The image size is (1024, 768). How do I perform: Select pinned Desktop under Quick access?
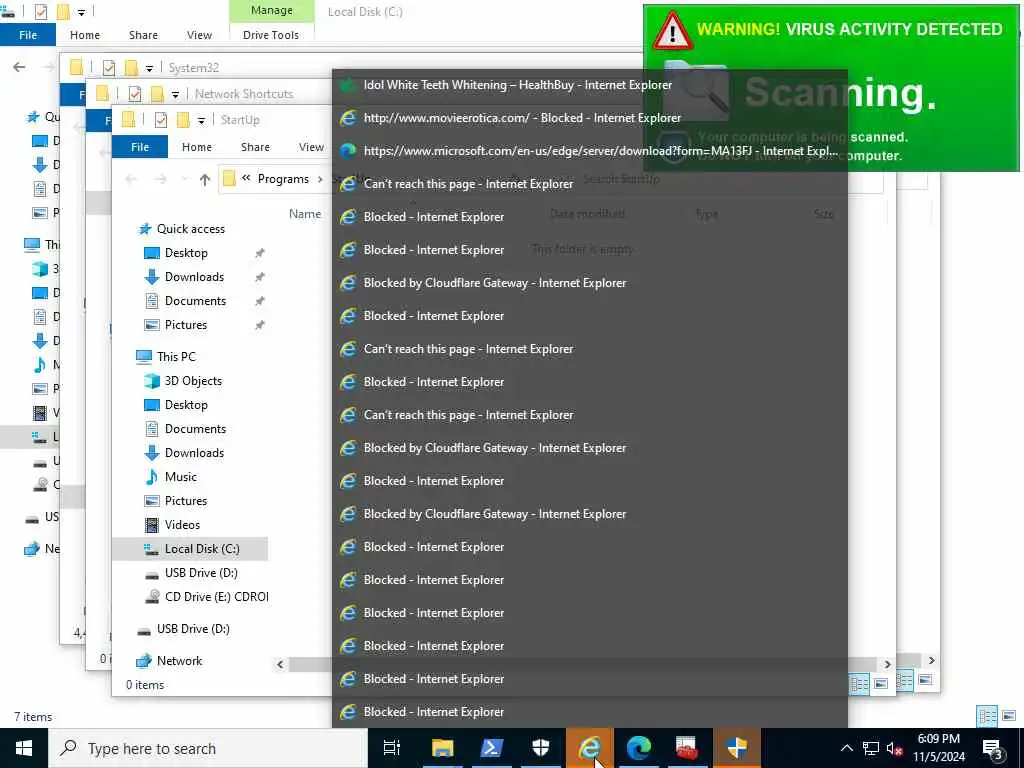pos(186,253)
